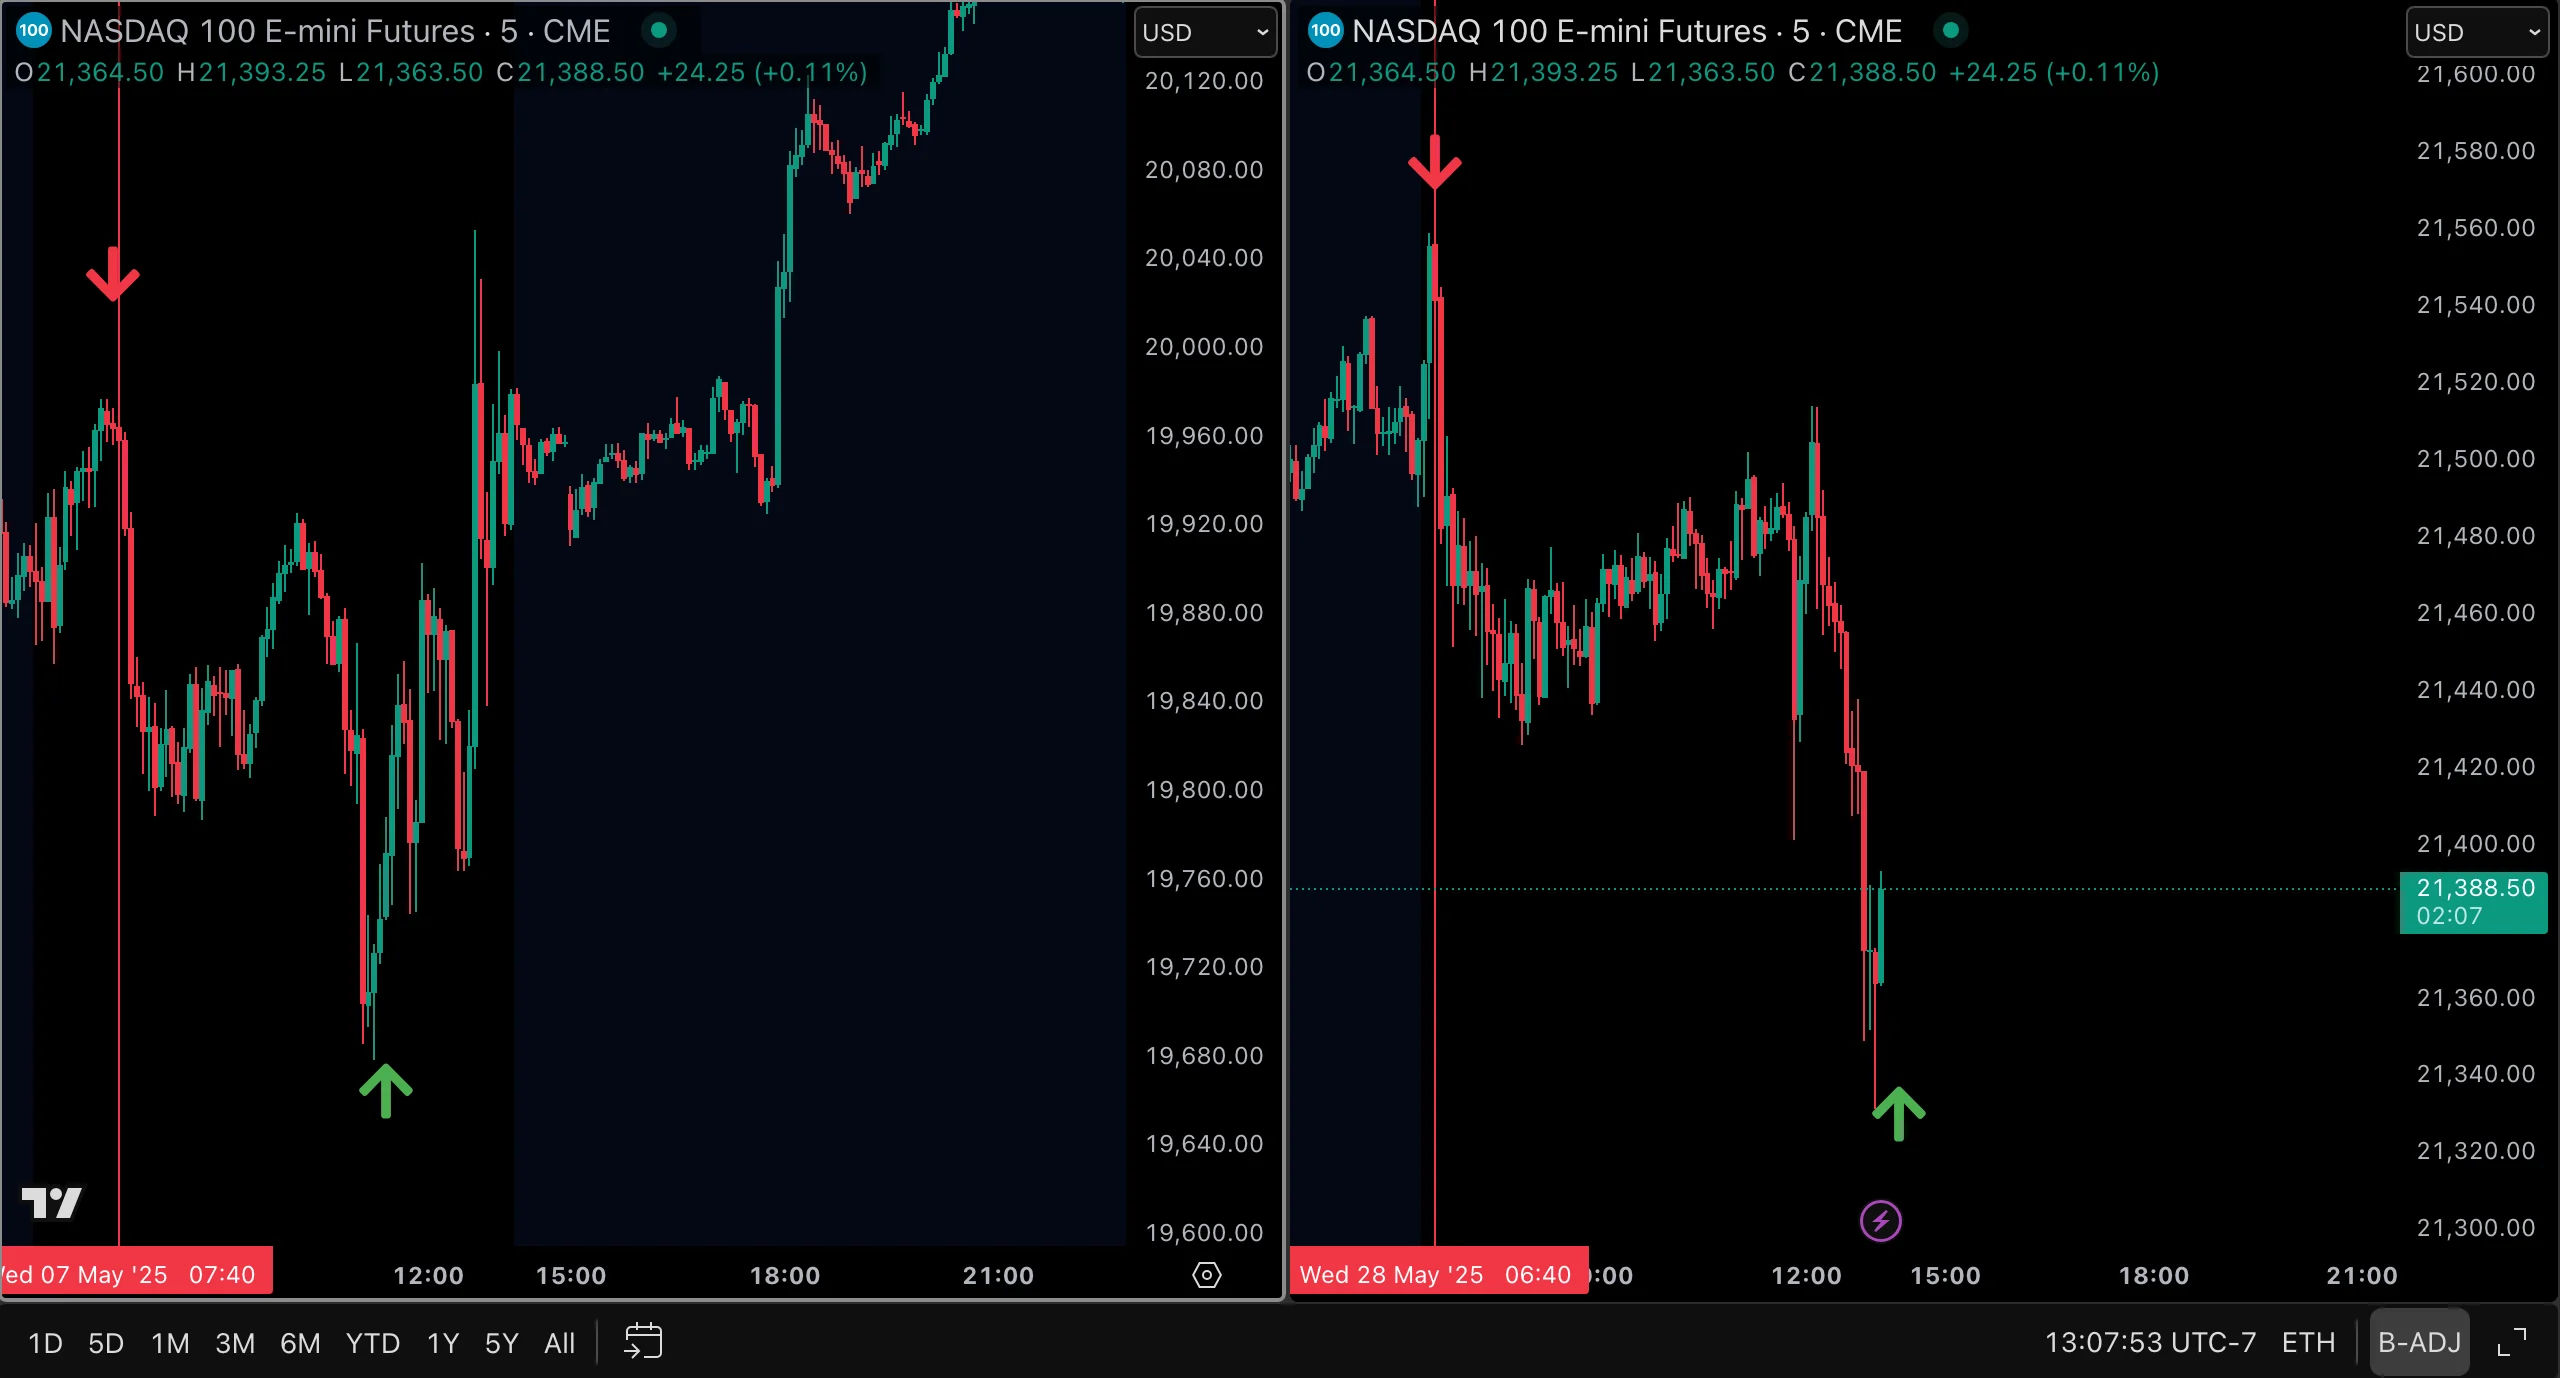Open USD currency dropdown on right chart
Image resolution: width=2560 pixels, height=1378 pixels.
pos(2476,32)
